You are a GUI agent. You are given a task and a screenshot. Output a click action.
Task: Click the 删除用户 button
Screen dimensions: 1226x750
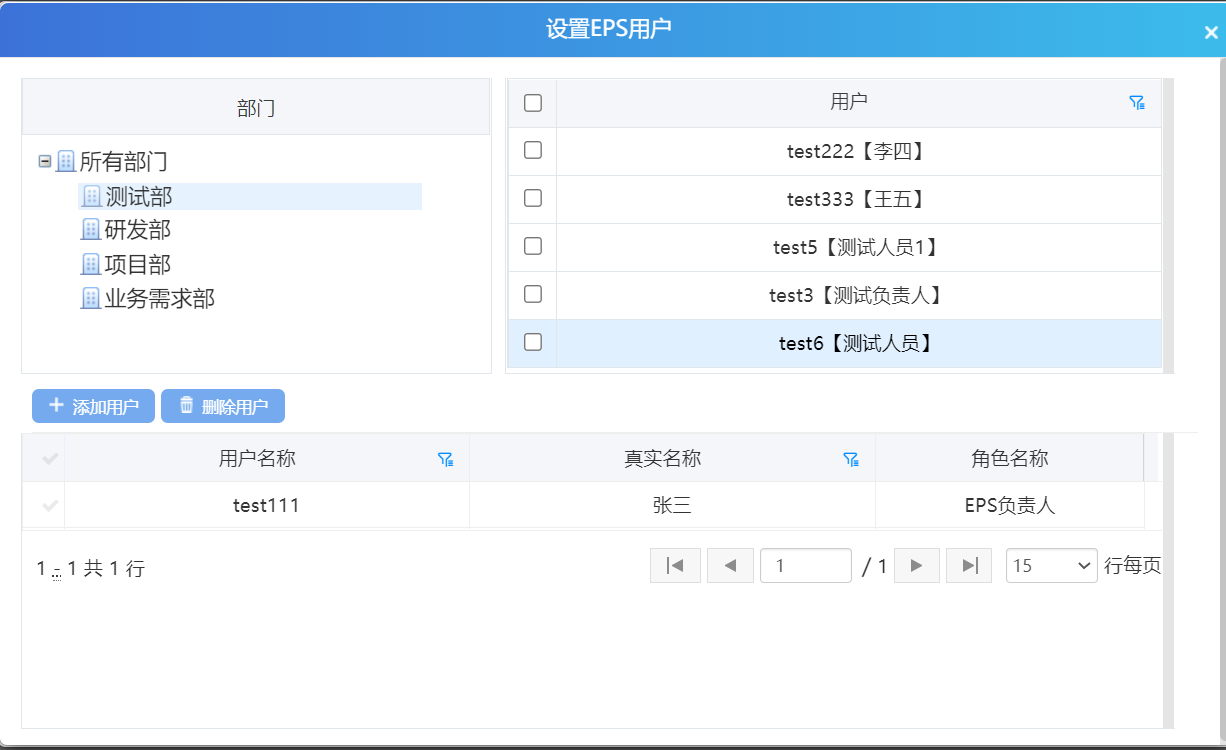[x=223, y=406]
